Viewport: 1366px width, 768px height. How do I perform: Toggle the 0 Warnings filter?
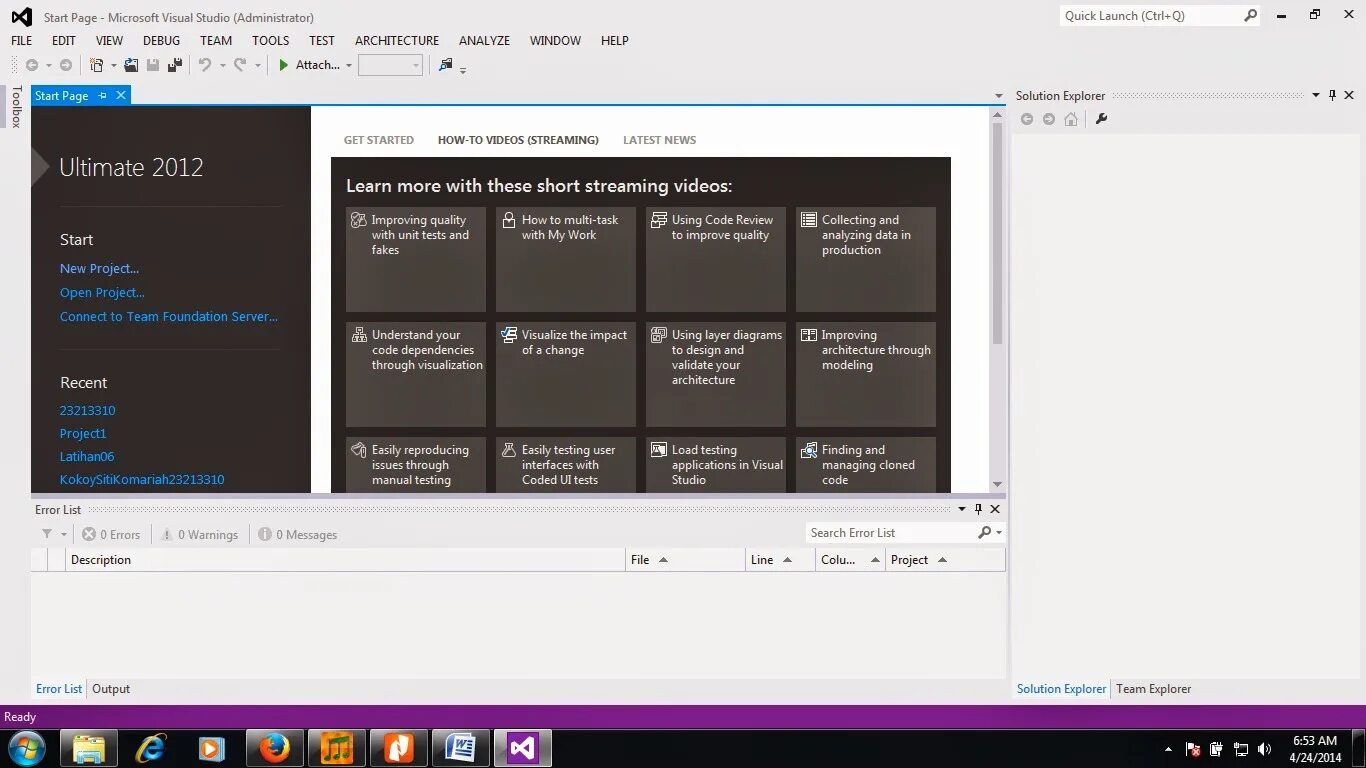pyautogui.click(x=199, y=535)
